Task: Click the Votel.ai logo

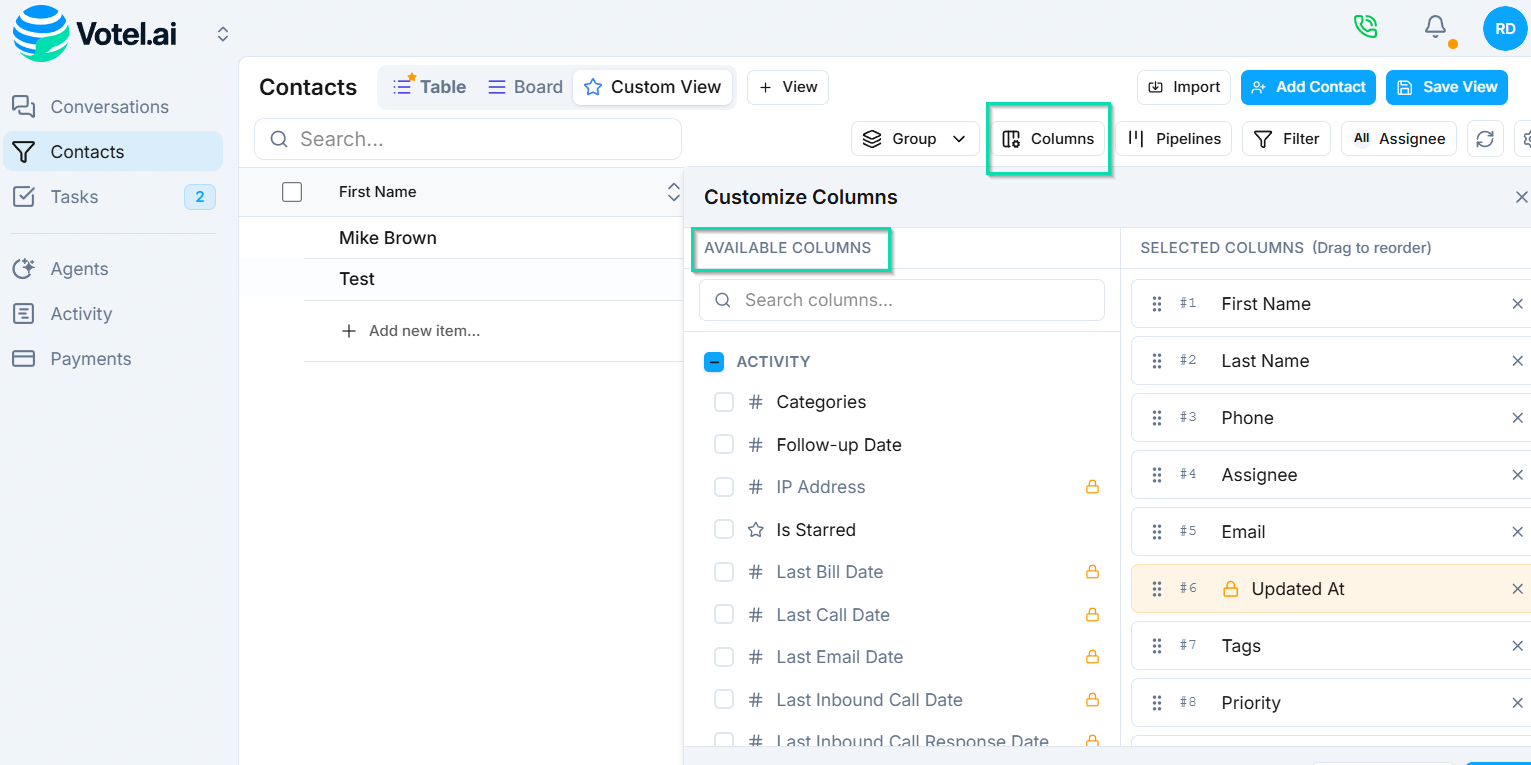Action: [95, 34]
